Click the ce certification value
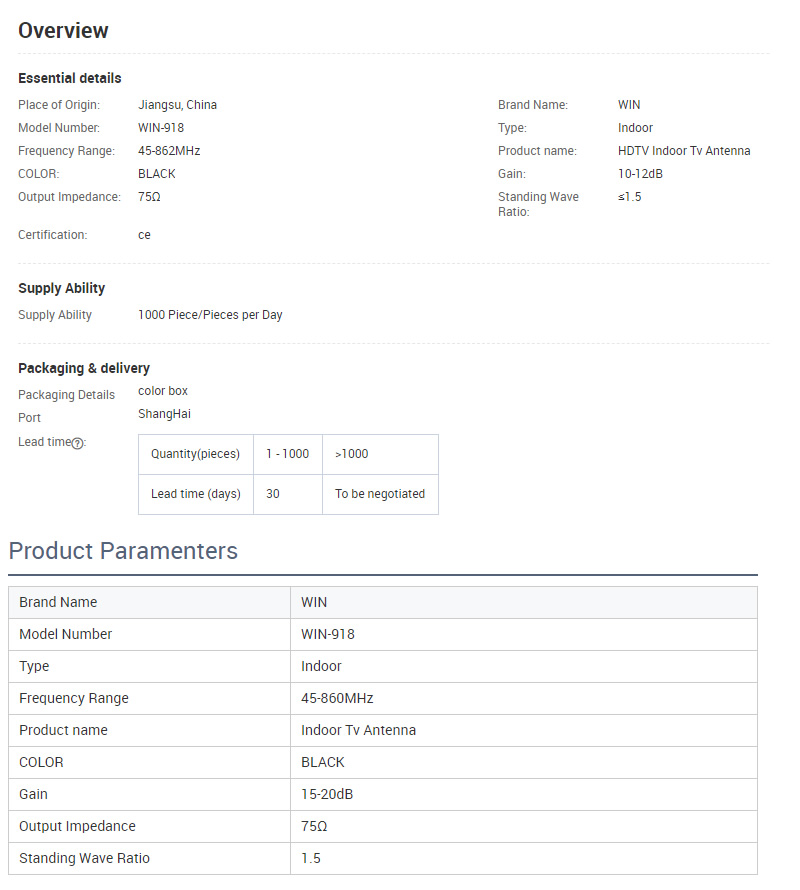Screen dimensions: 800x890 click(145, 235)
